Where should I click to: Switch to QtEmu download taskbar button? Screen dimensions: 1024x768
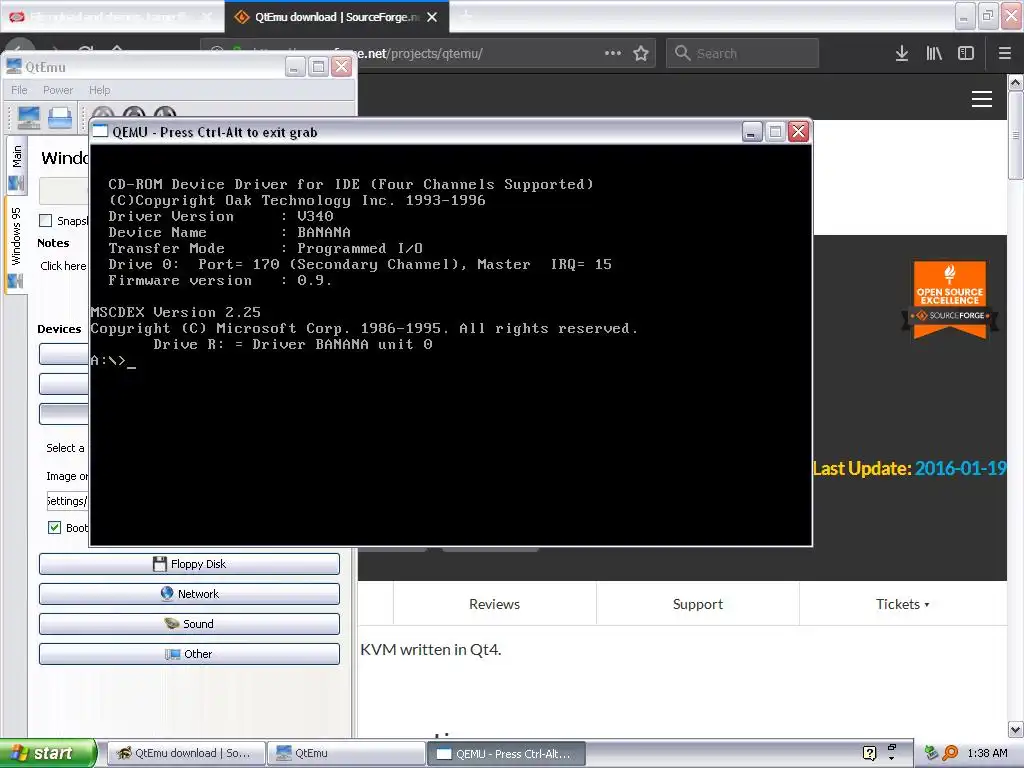pos(186,753)
